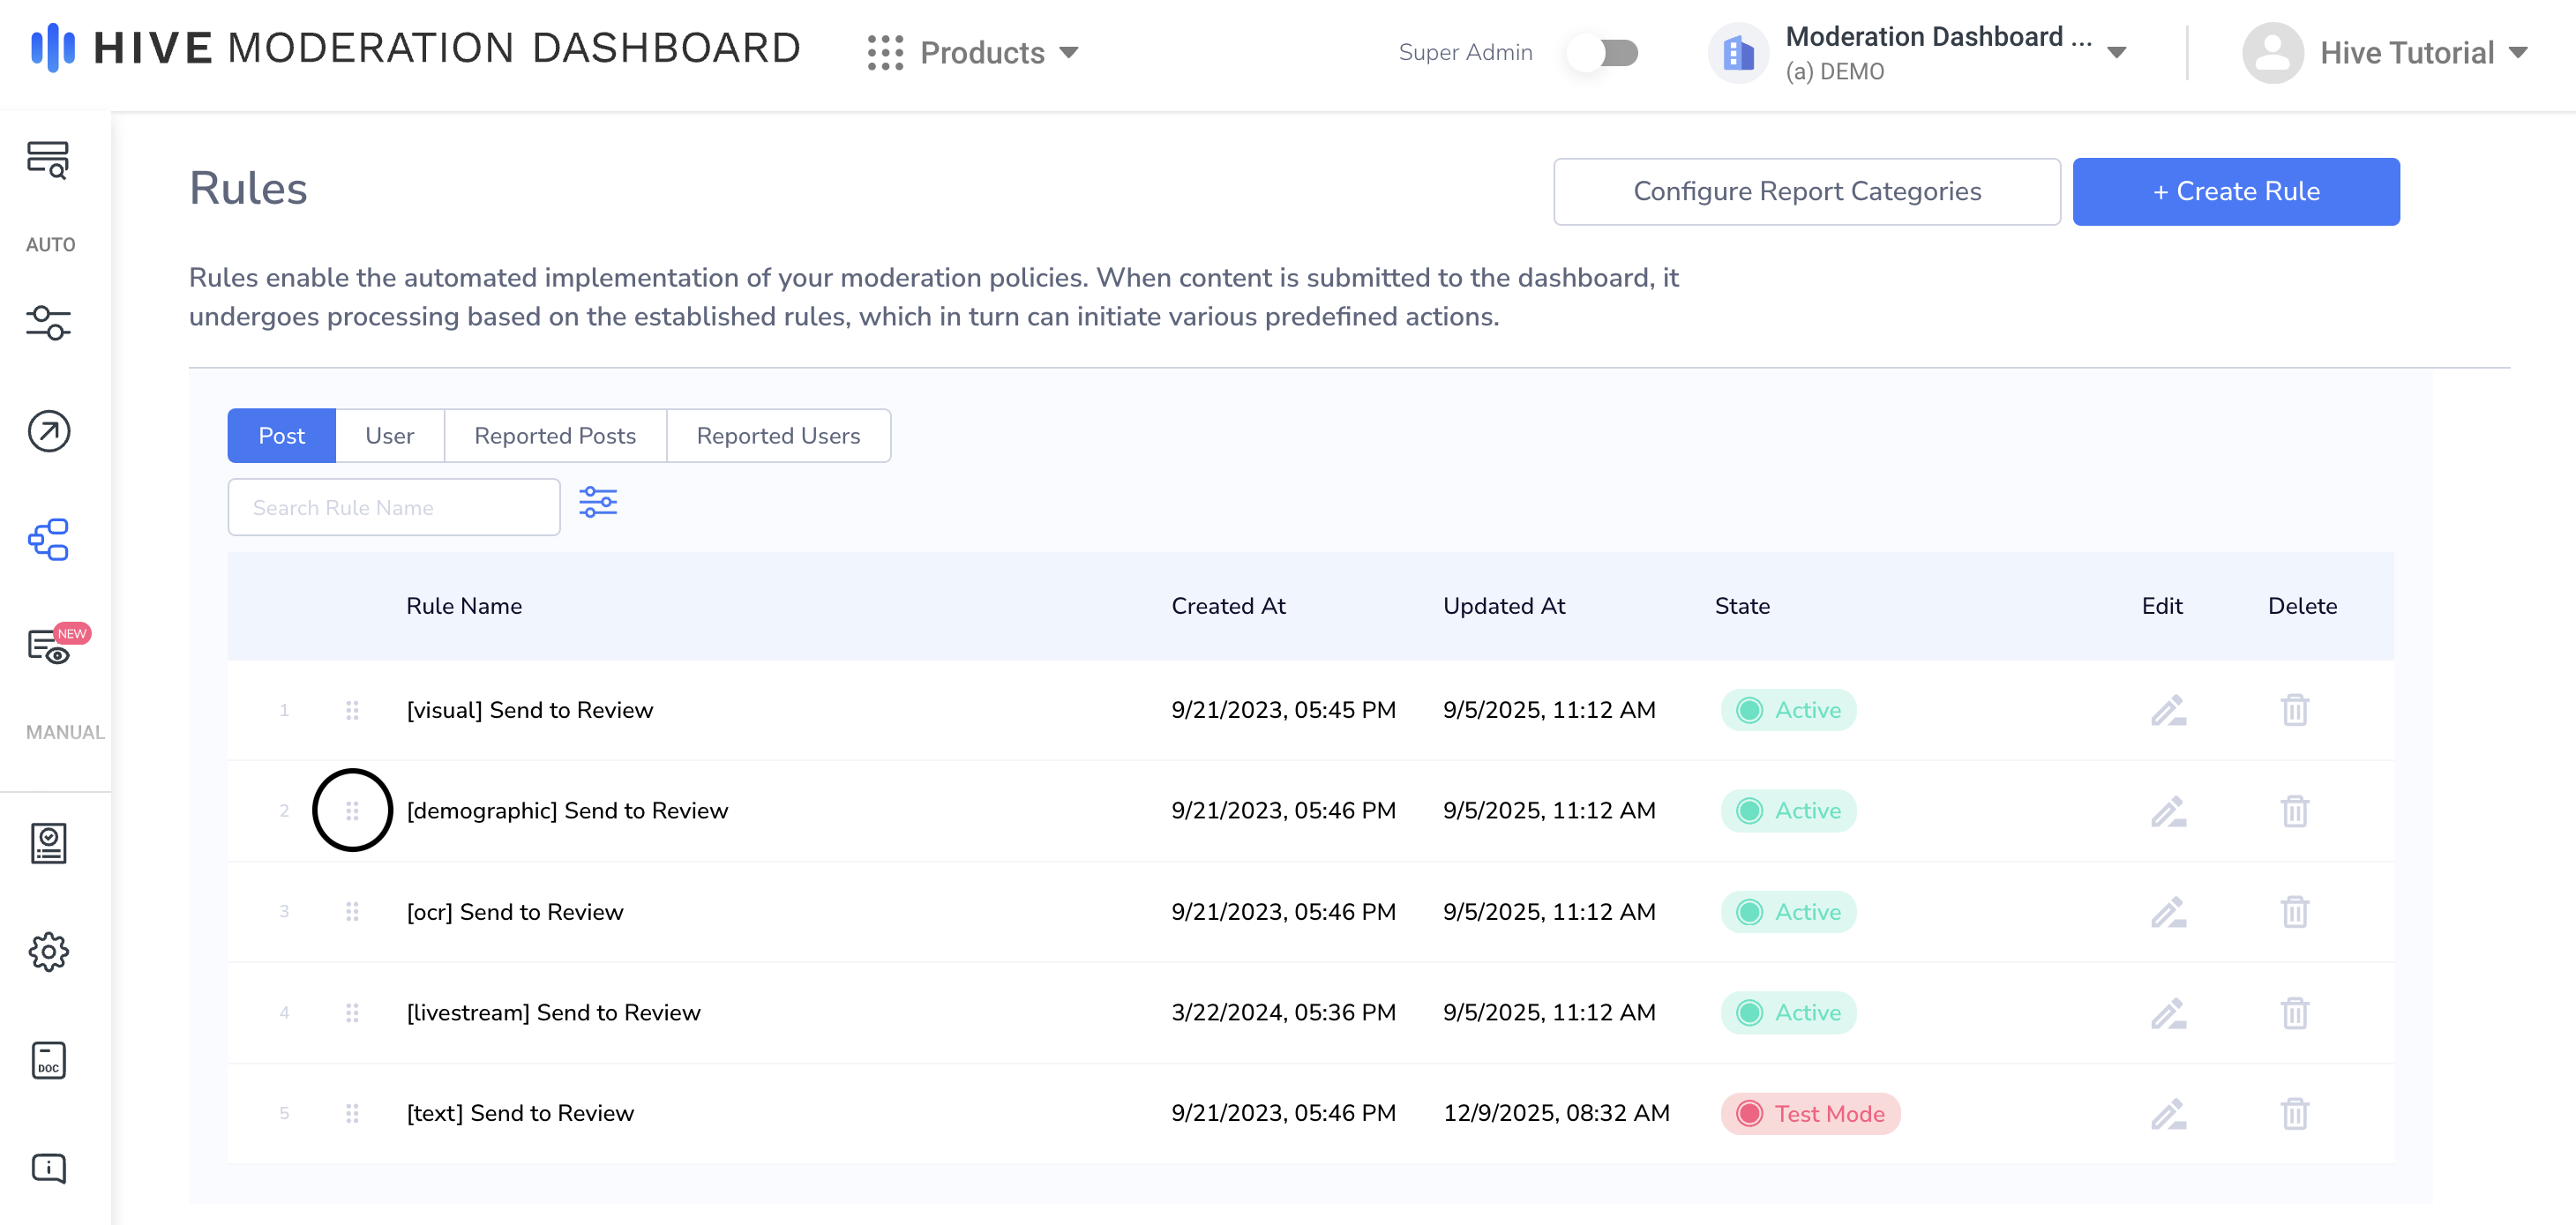Delete the [text] Send to Review rule

click(x=2294, y=1113)
